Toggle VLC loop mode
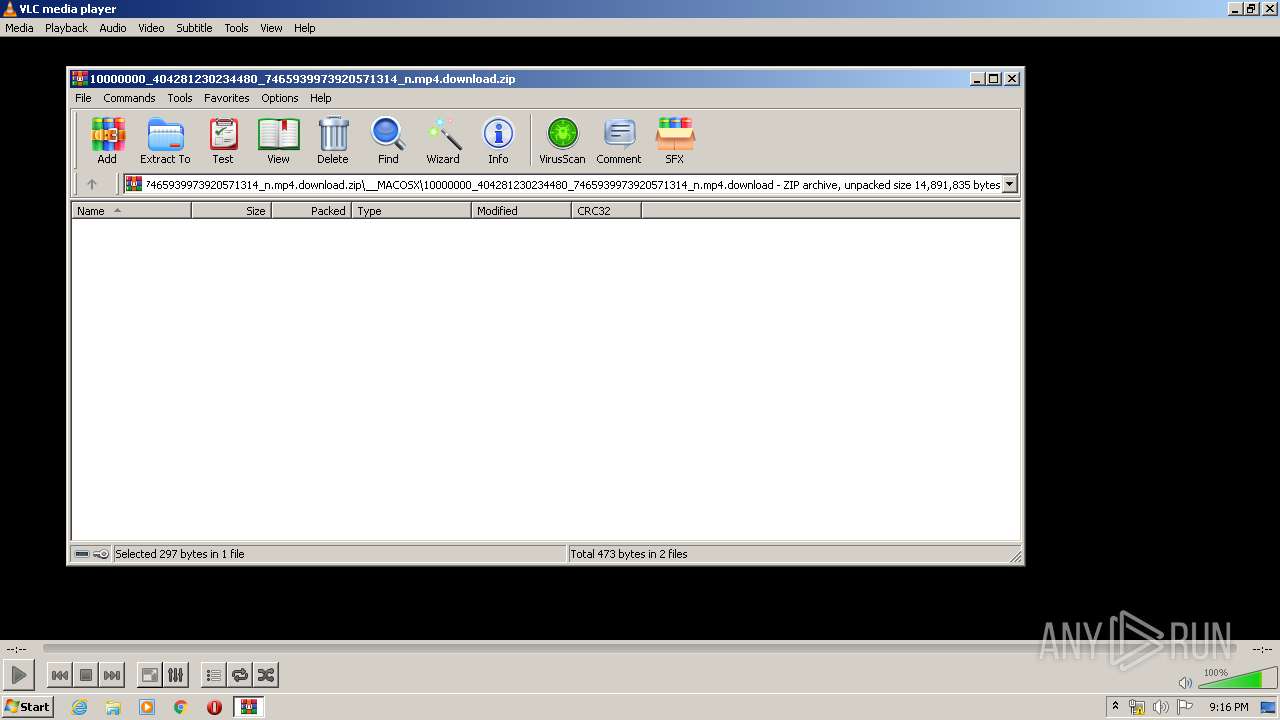Screen dimensions: 1280x720 [239, 675]
